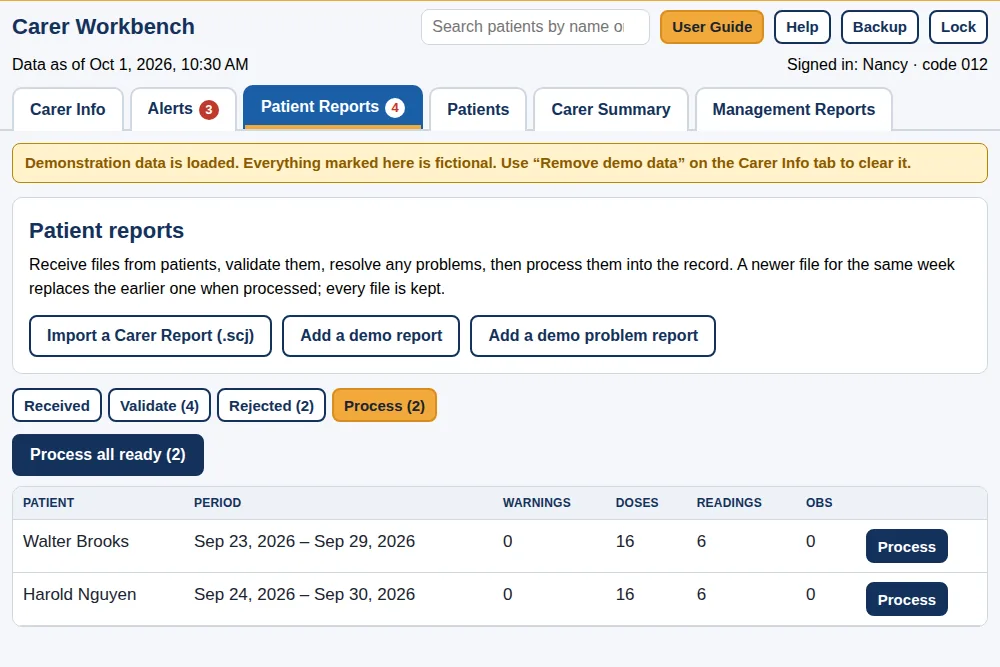Click the Patient reports heading

click(107, 230)
